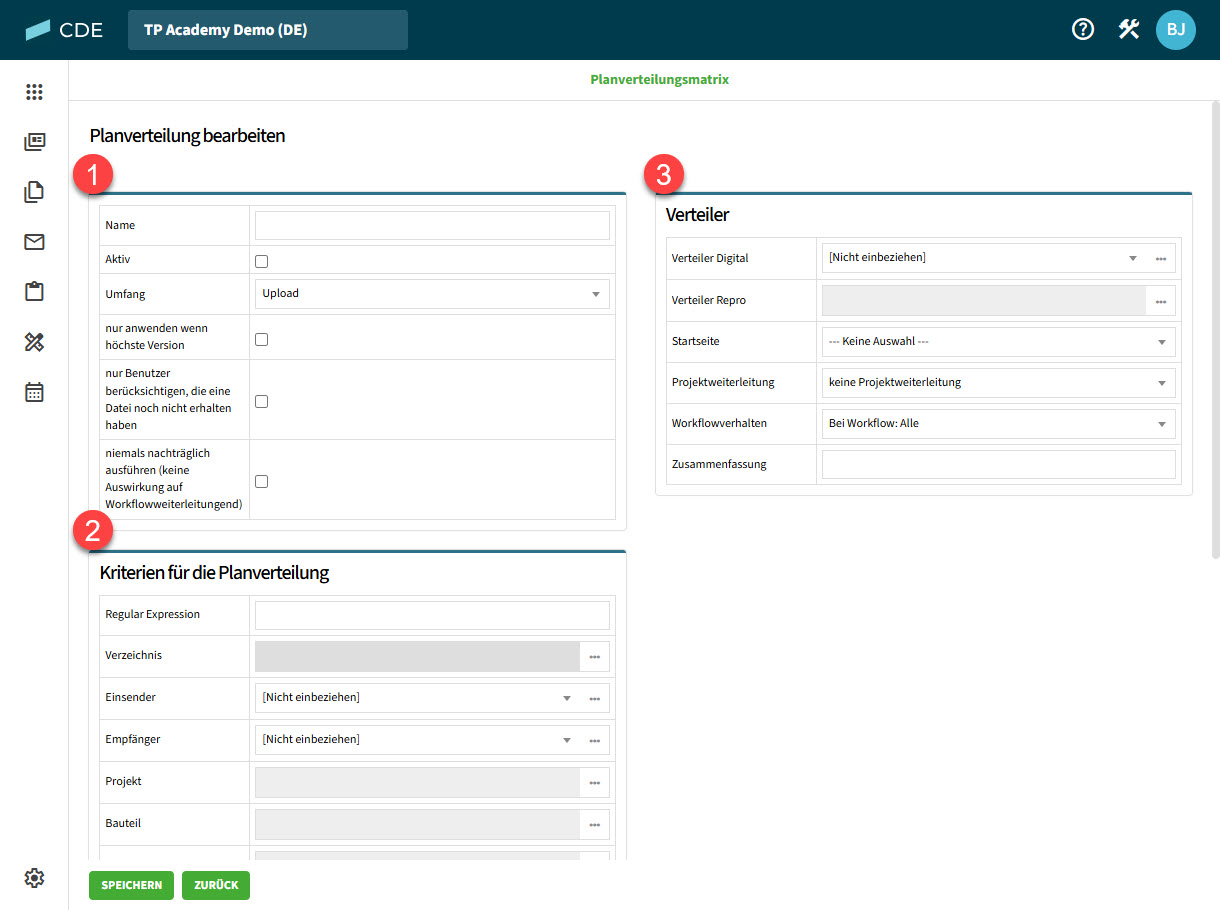This screenshot has height=910, width=1220.
Task: Click the ellipsis button for Einsender
Action: (x=594, y=698)
